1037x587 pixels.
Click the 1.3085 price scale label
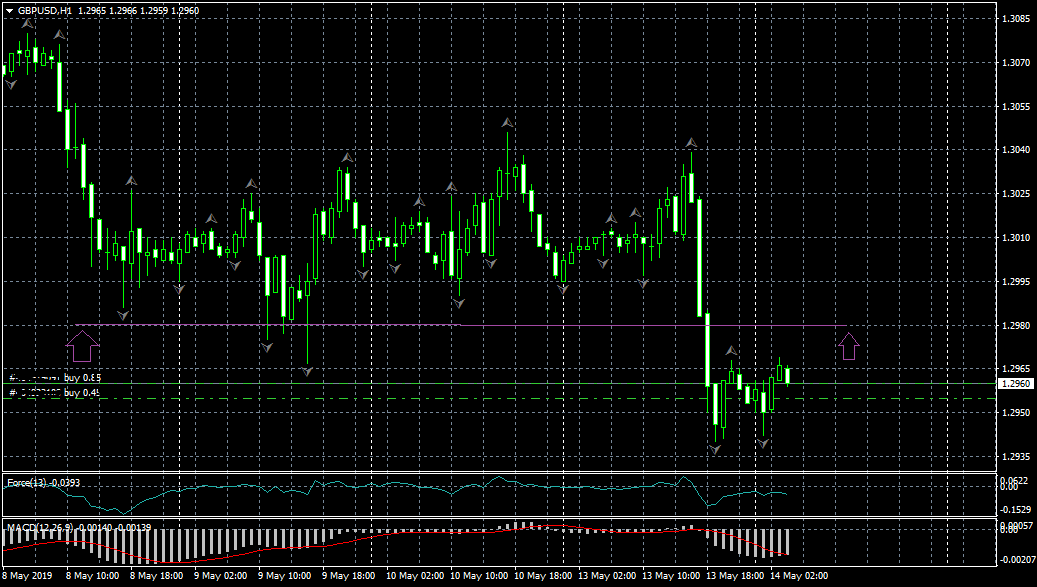click(x=1016, y=19)
